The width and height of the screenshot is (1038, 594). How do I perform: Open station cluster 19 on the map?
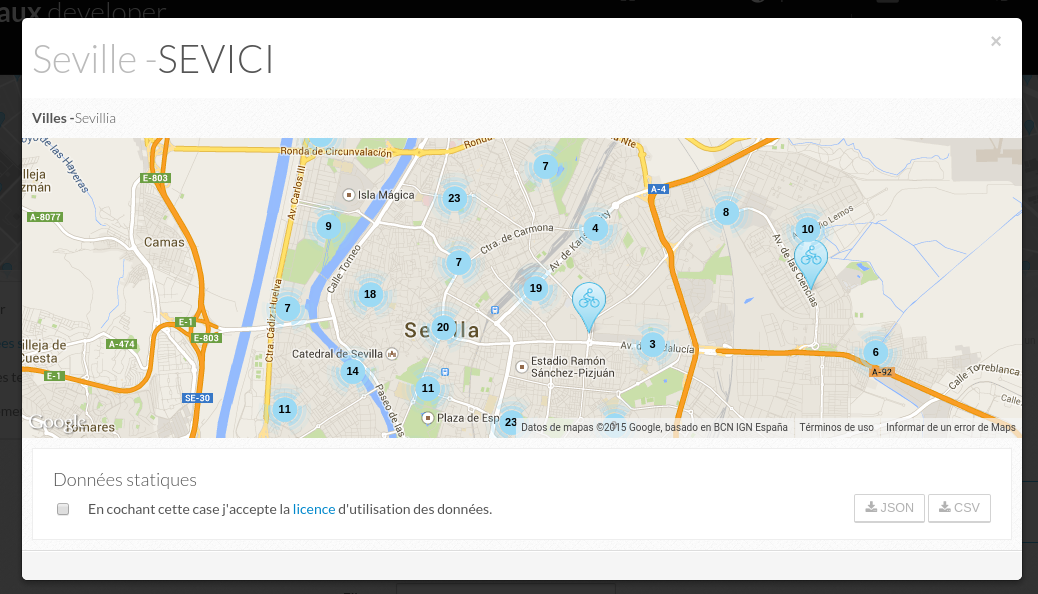(536, 288)
